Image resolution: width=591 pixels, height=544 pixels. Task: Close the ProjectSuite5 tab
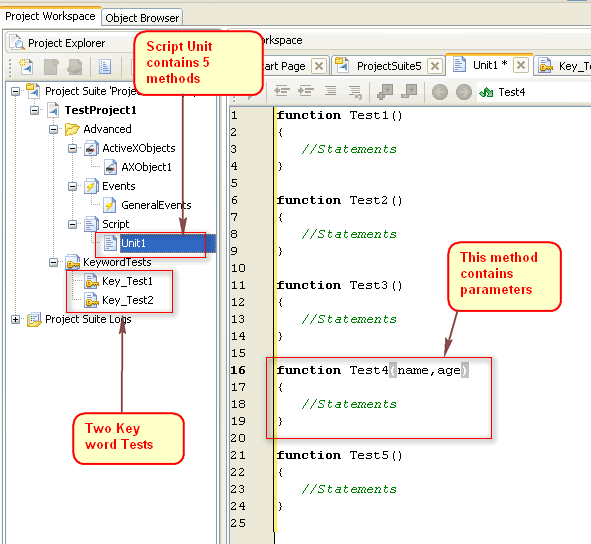[435, 66]
